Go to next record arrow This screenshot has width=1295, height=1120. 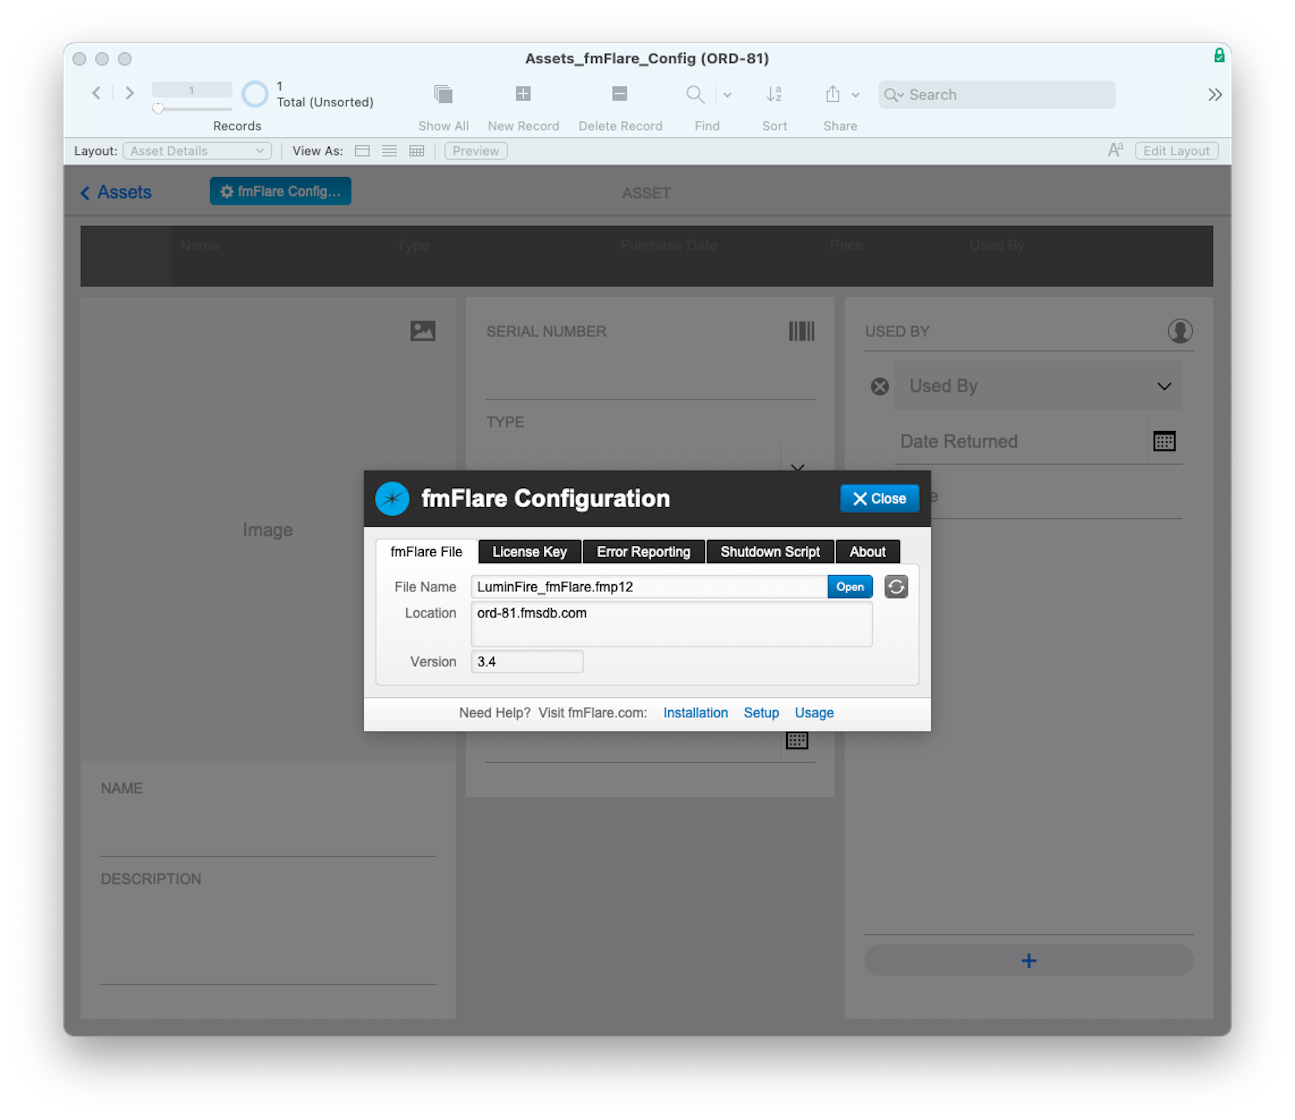click(x=130, y=93)
